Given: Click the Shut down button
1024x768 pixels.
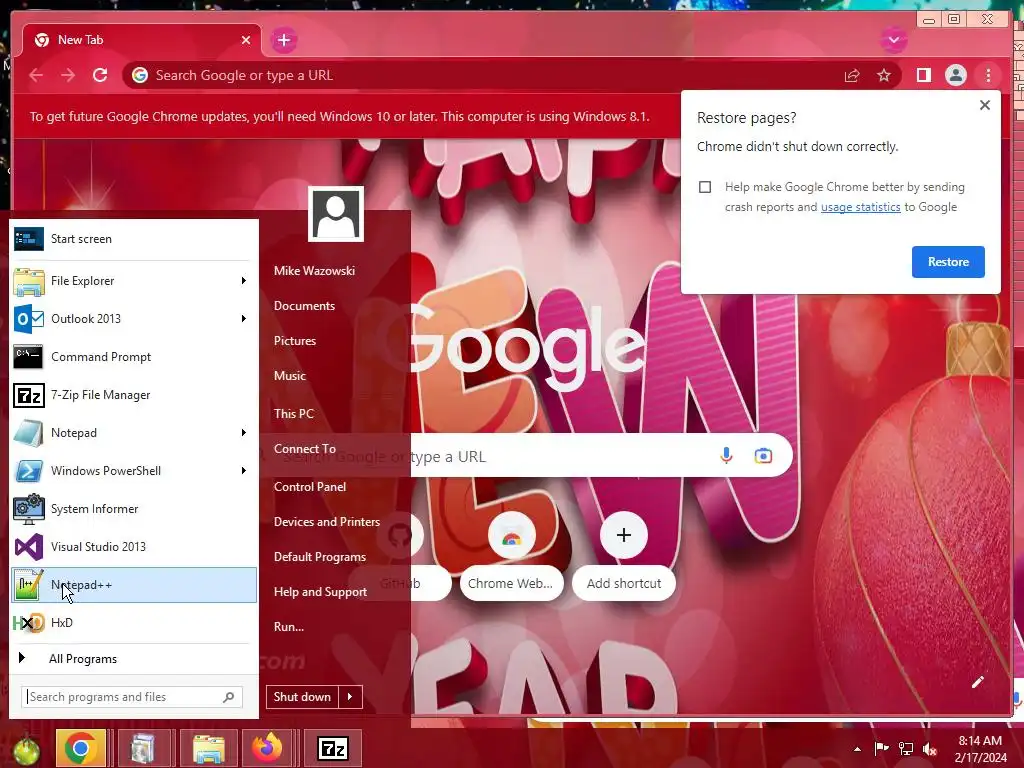Looking at the screenshot, I should (x=302, y=697).
